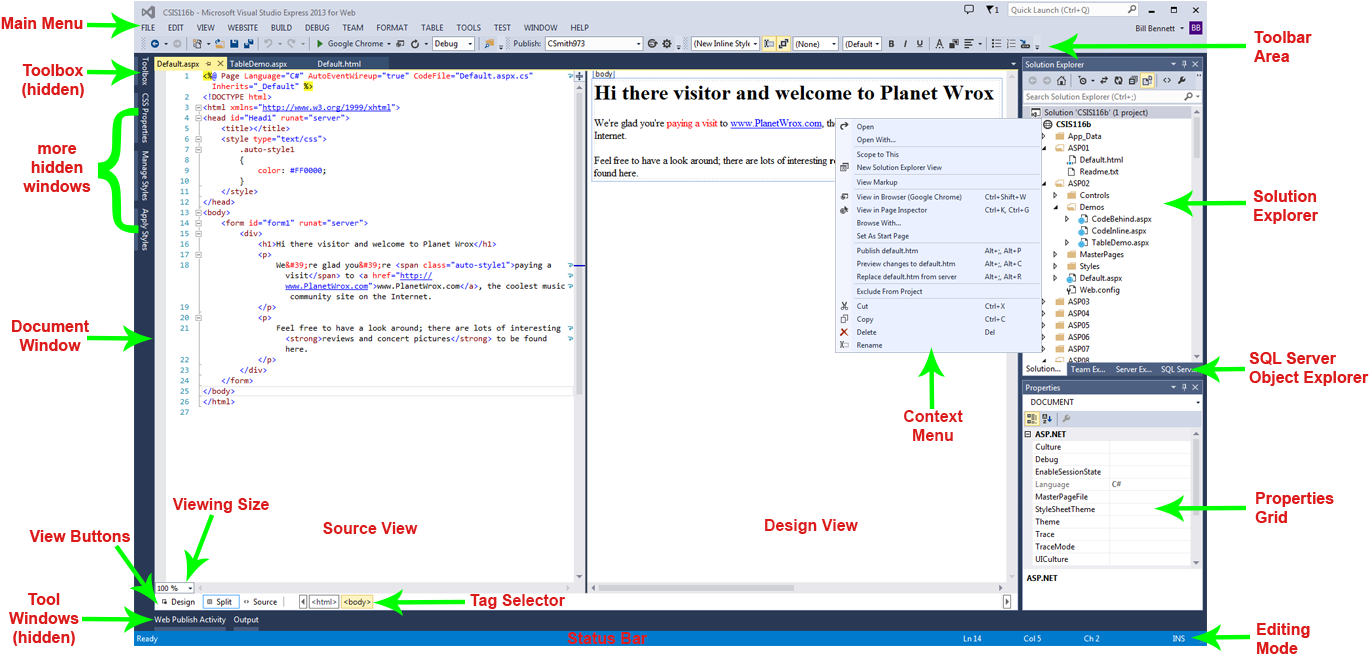Switch to Split view button
Screen dimensions: 1369x654
[x=220, y=602]
